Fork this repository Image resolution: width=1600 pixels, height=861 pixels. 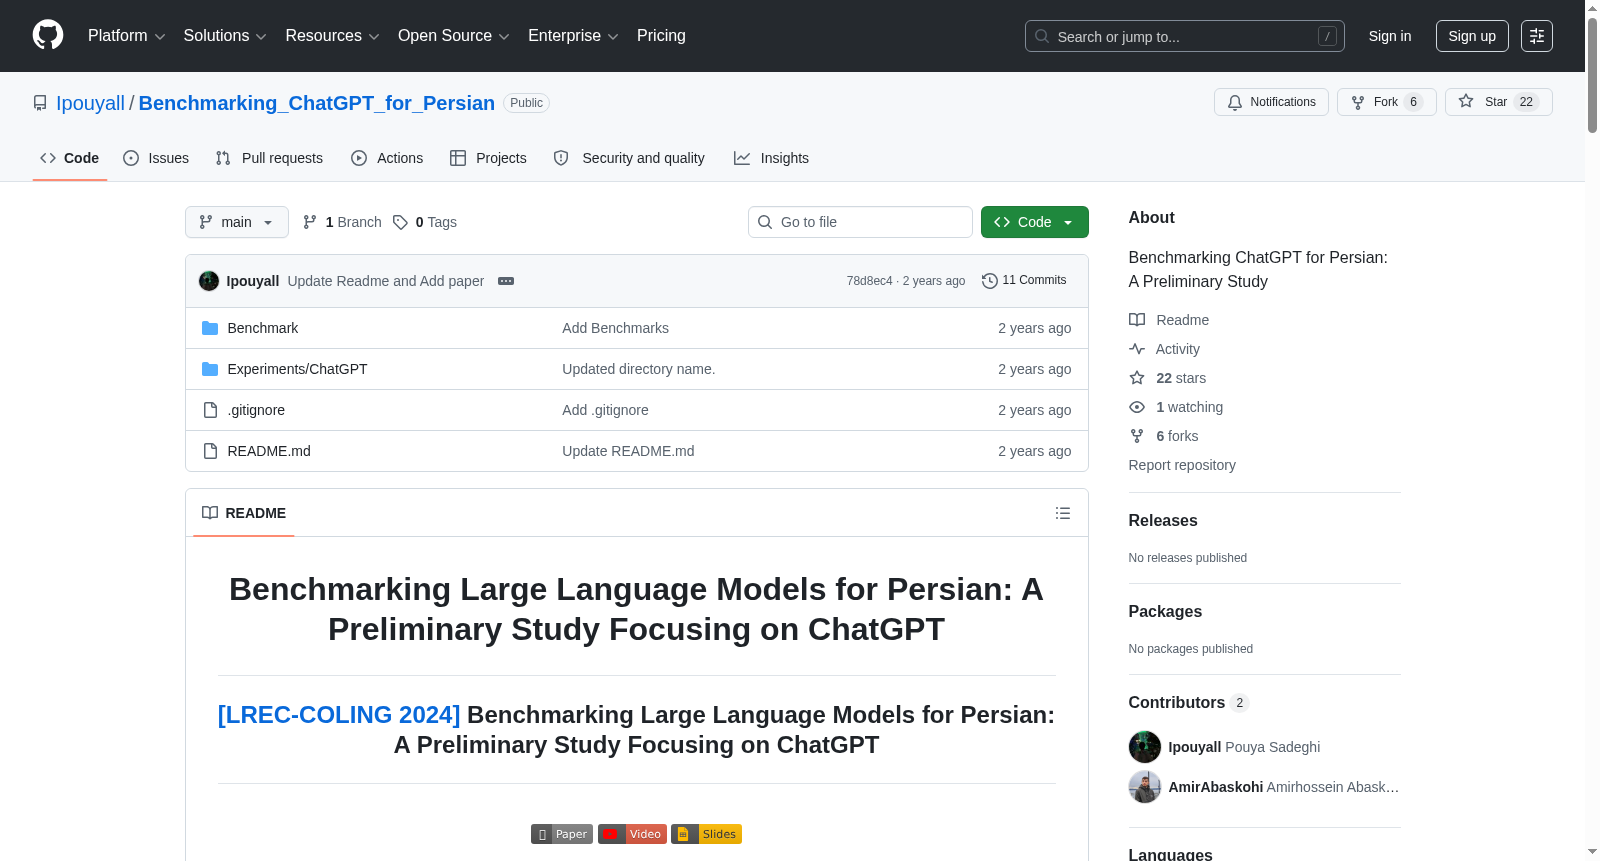1386,102
